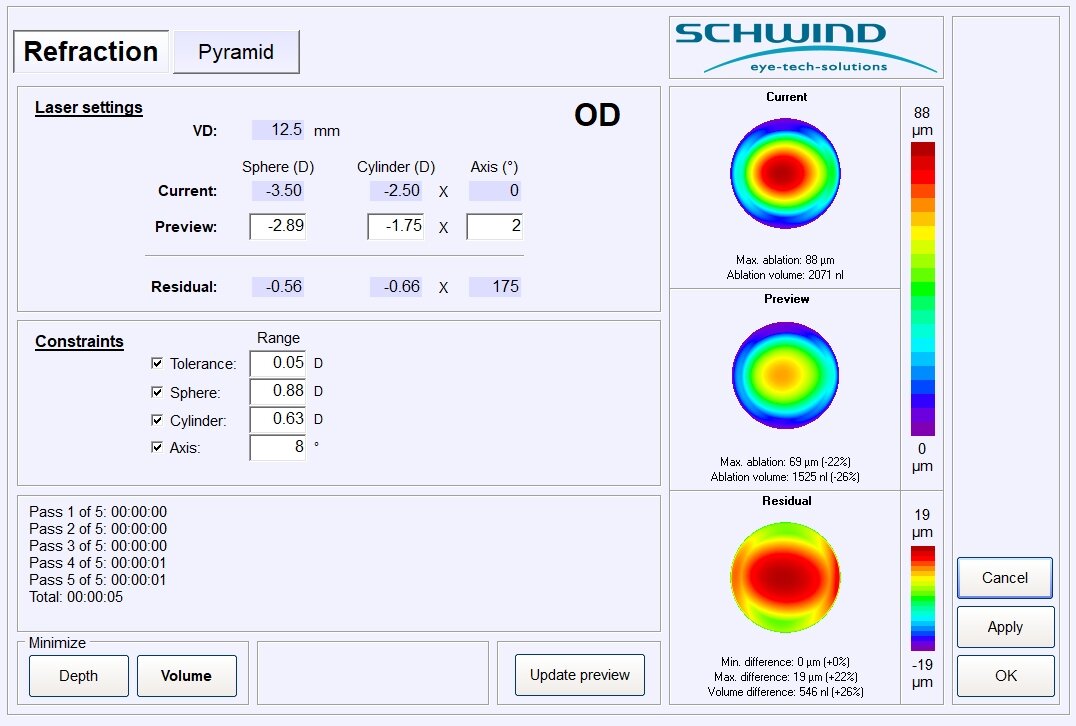Toggle the Axis constraint checkbox
Screen dimensions: 1076x726
(156, 448)
